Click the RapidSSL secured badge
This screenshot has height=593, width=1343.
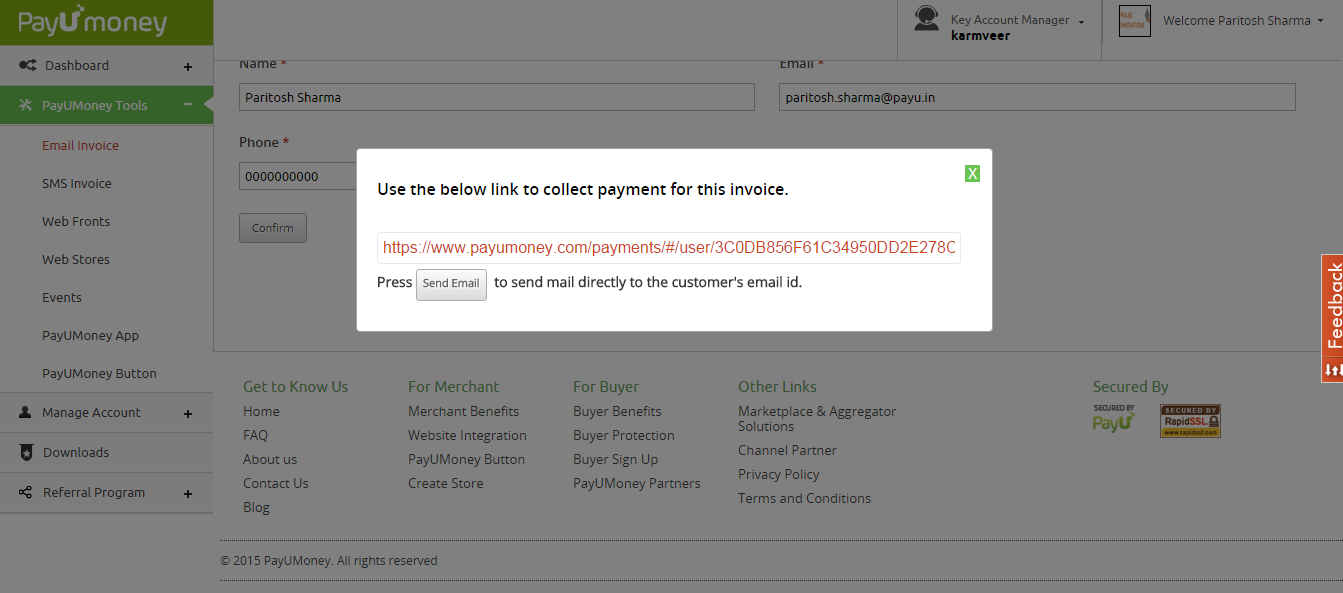1190,420
